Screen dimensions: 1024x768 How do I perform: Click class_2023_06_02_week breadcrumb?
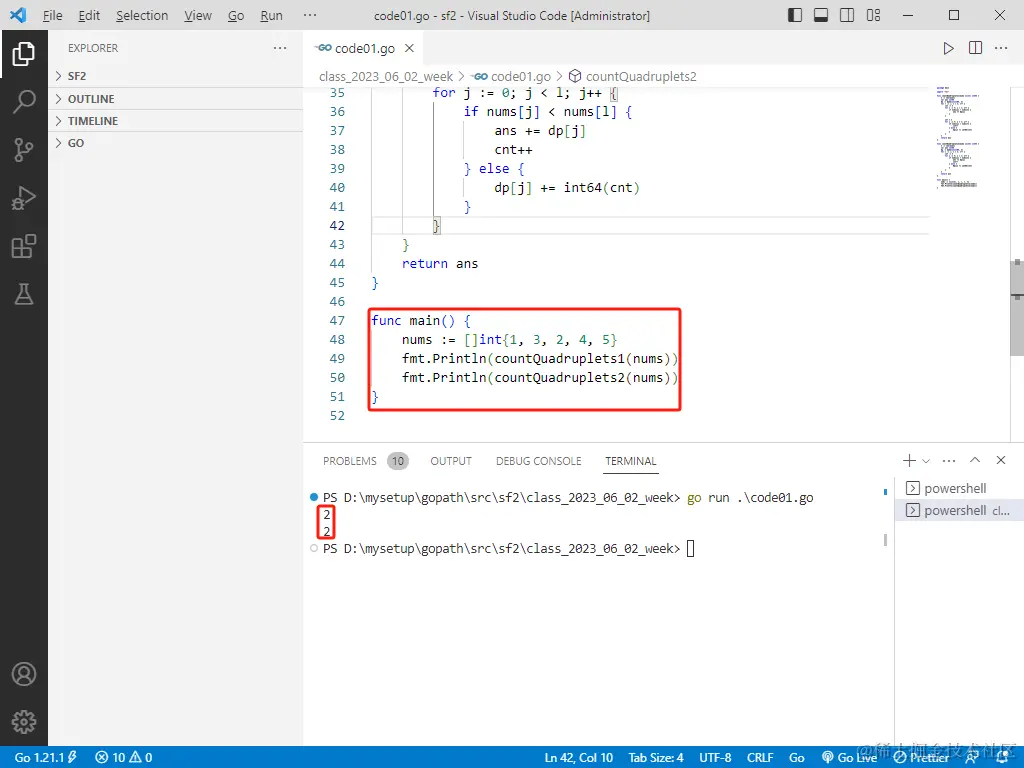[x=385, y=76]
